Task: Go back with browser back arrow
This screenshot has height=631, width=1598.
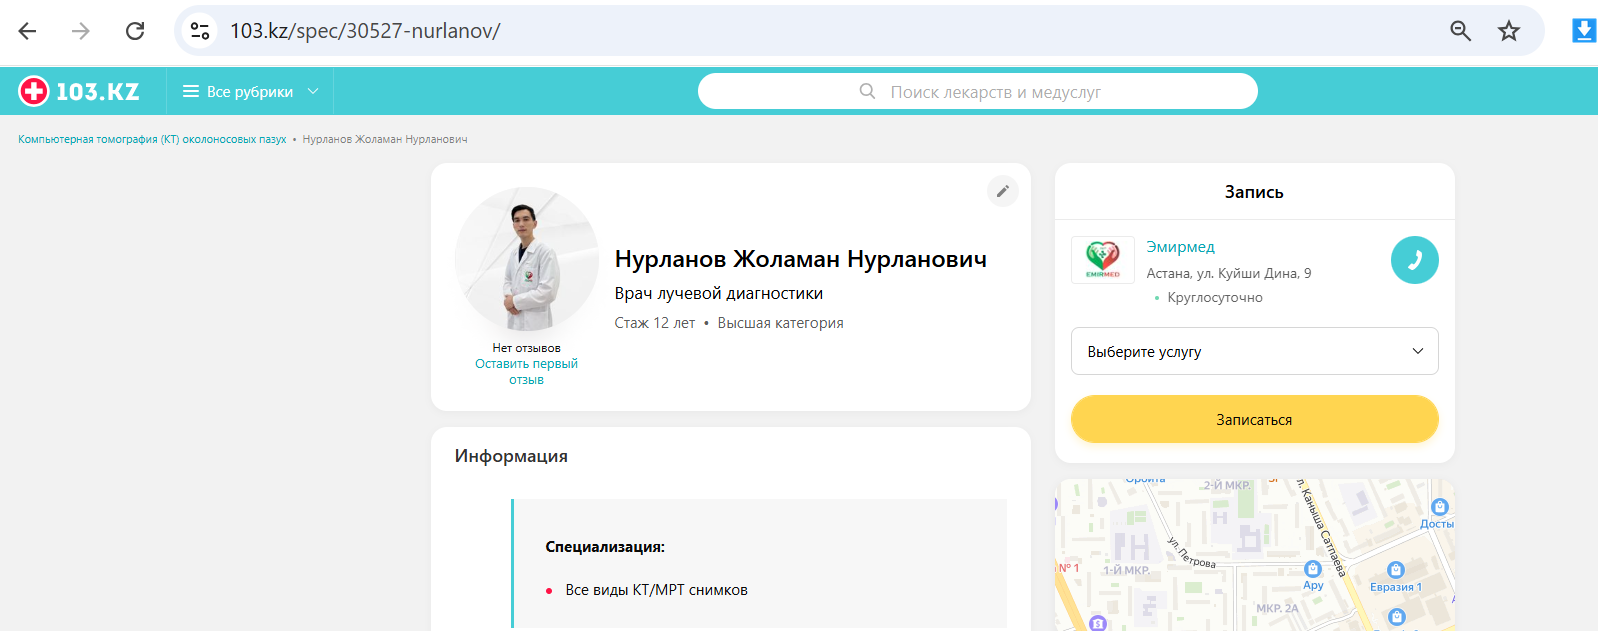Action: click(28, 31)
